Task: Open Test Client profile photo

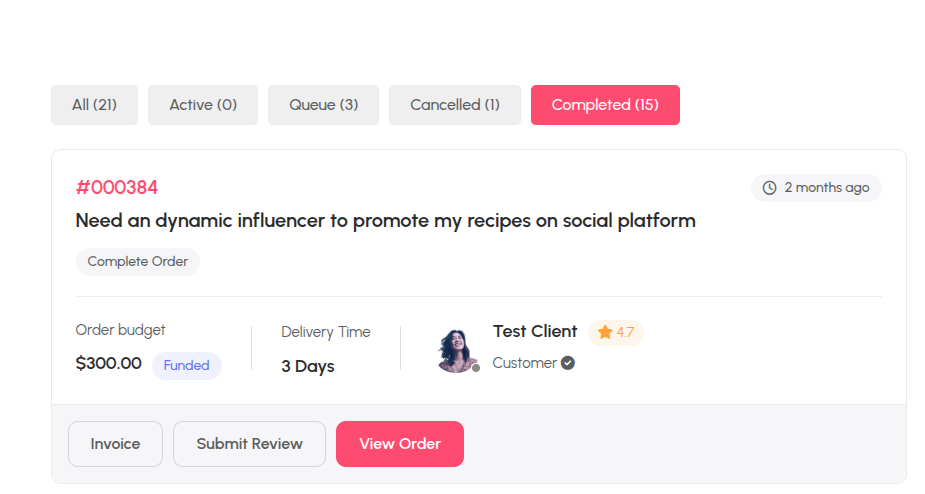Action: pyautogui.click(x=458, y=351)
